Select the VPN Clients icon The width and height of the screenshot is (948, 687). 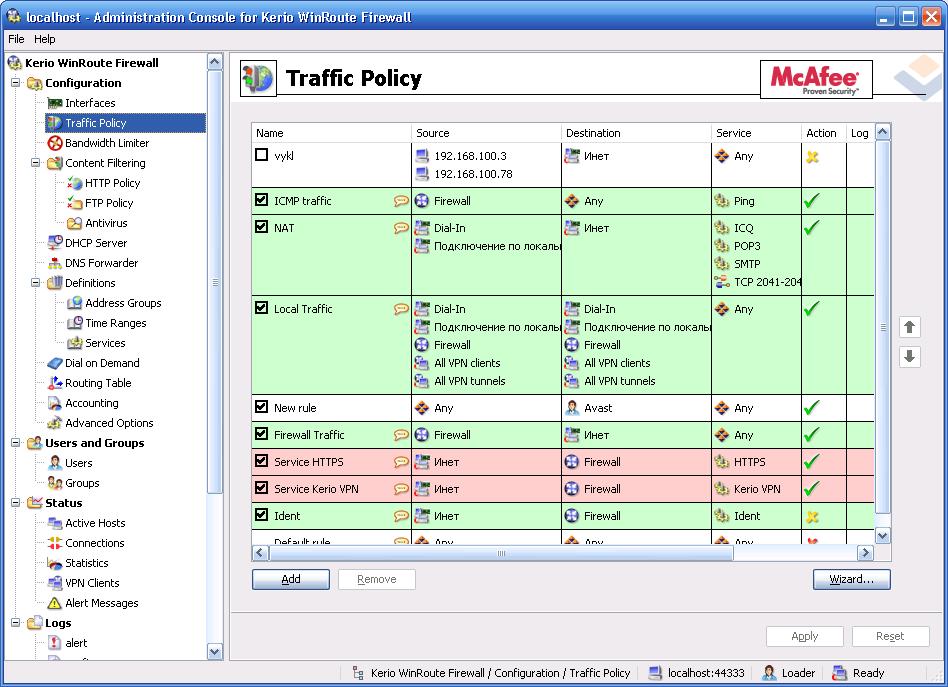(x=54, y=583)
